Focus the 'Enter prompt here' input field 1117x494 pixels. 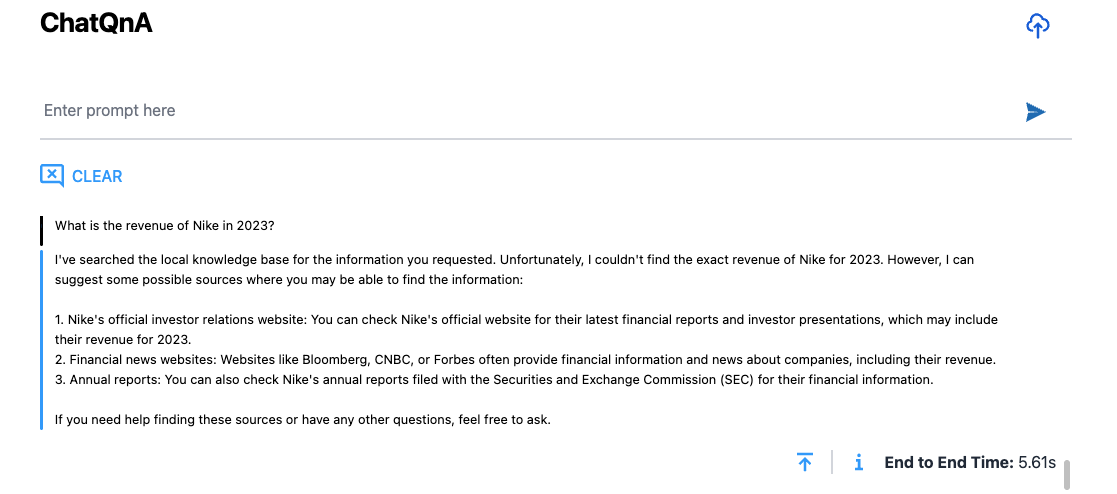pos(520,111)
